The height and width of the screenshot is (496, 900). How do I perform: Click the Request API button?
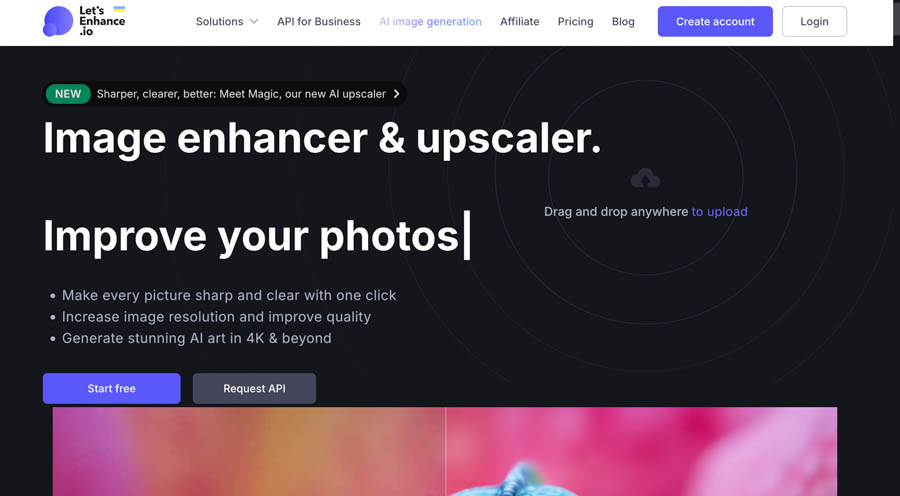tap(254, 389)
